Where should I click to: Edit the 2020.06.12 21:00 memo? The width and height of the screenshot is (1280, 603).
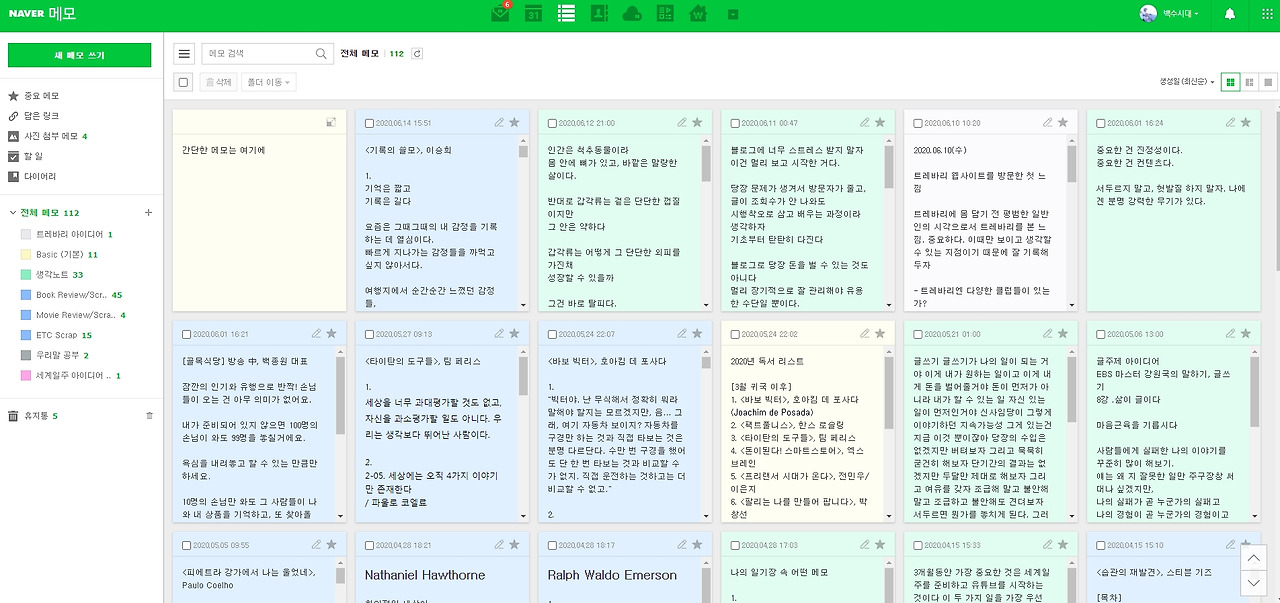click(682, 122)
